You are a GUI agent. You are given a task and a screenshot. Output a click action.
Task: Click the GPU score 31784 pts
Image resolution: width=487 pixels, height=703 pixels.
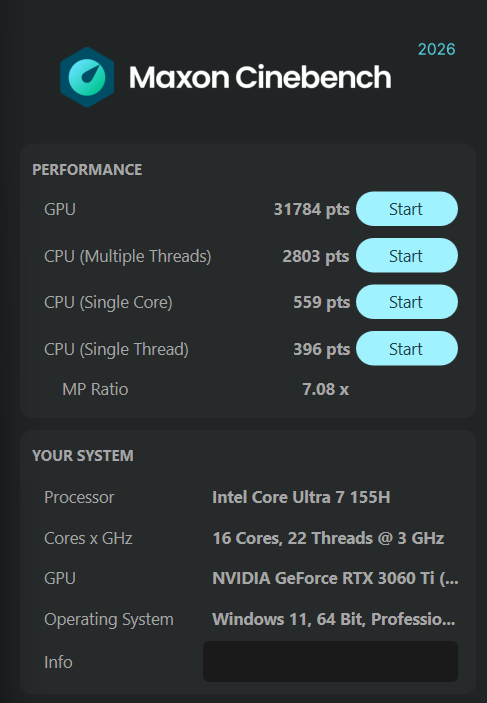pos(312,209)
